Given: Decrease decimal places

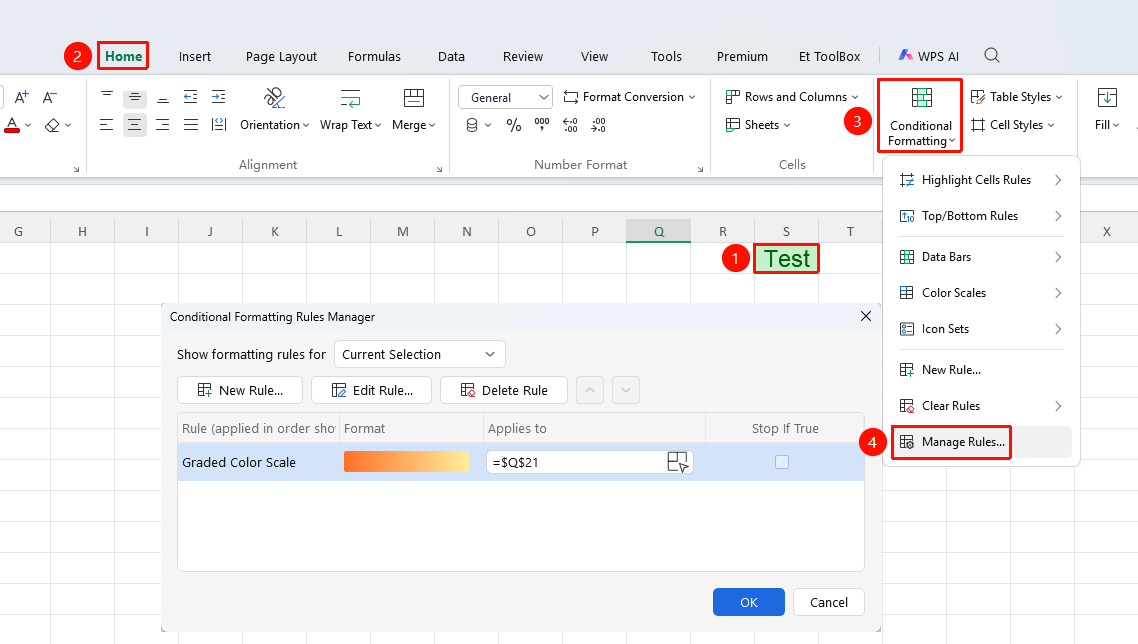Looking at the screenshot, I should tap(598, 126).
